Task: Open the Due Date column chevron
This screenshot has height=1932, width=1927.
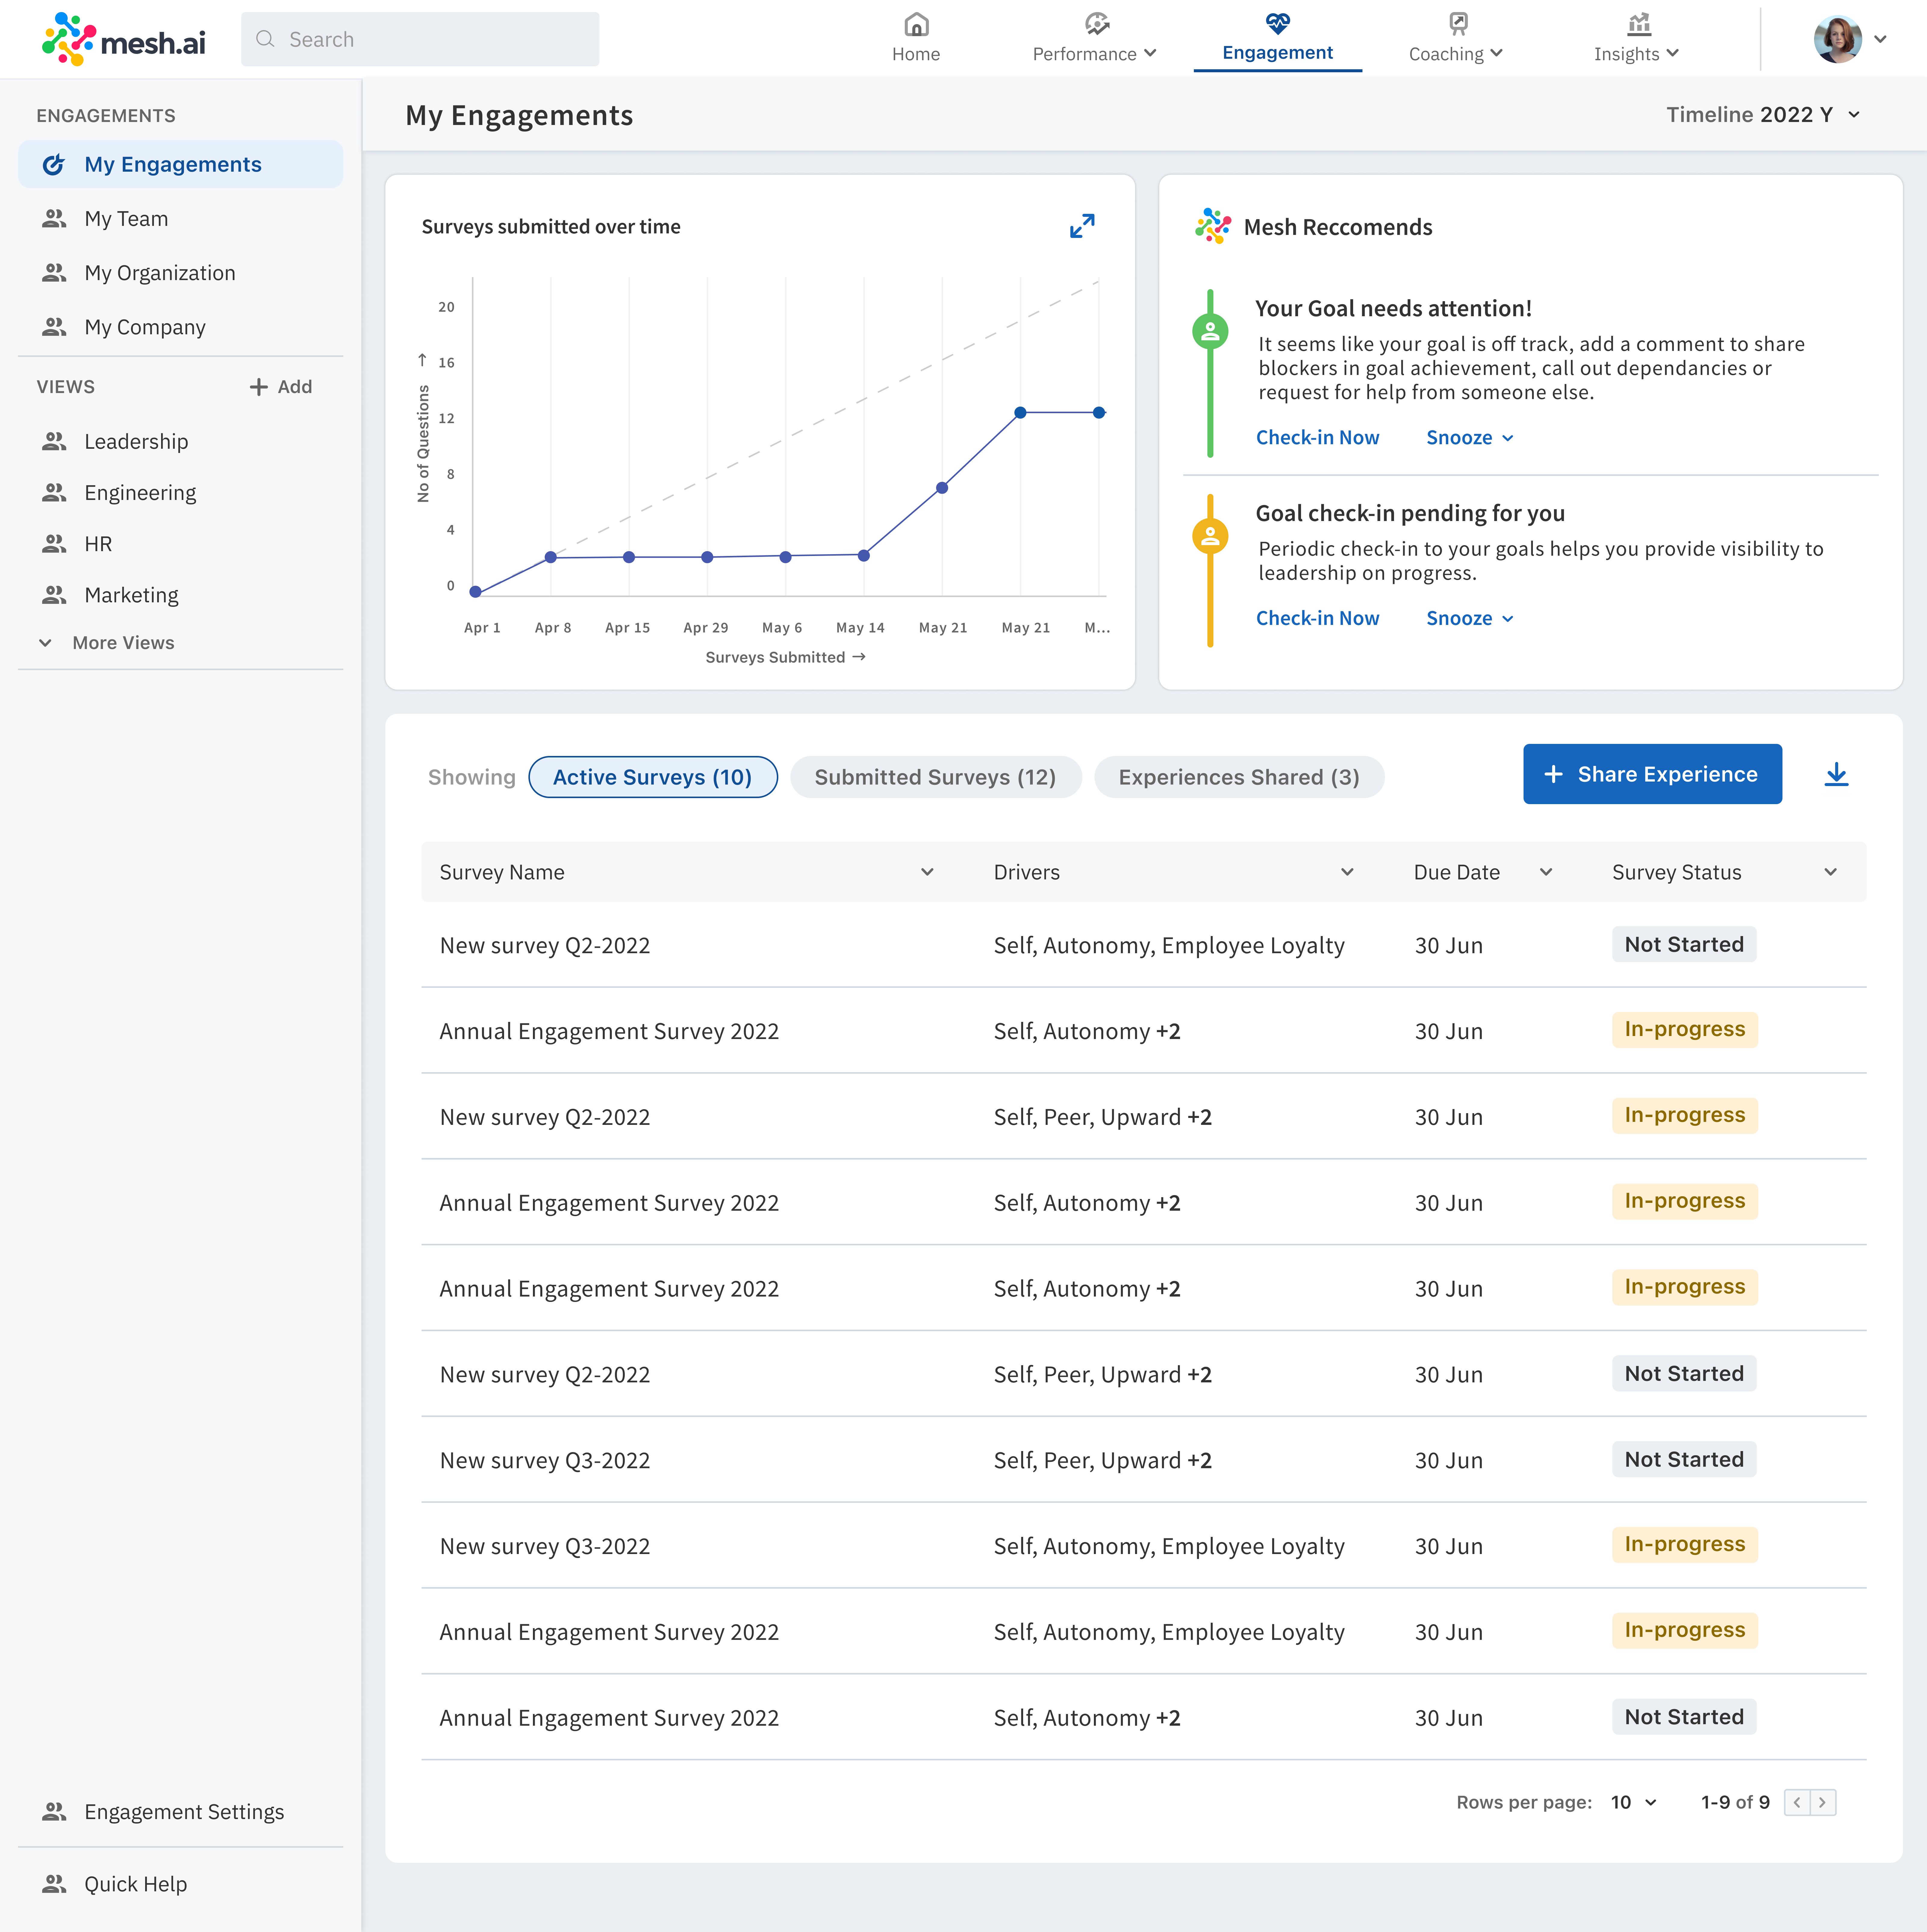Action: (1546, 872)
